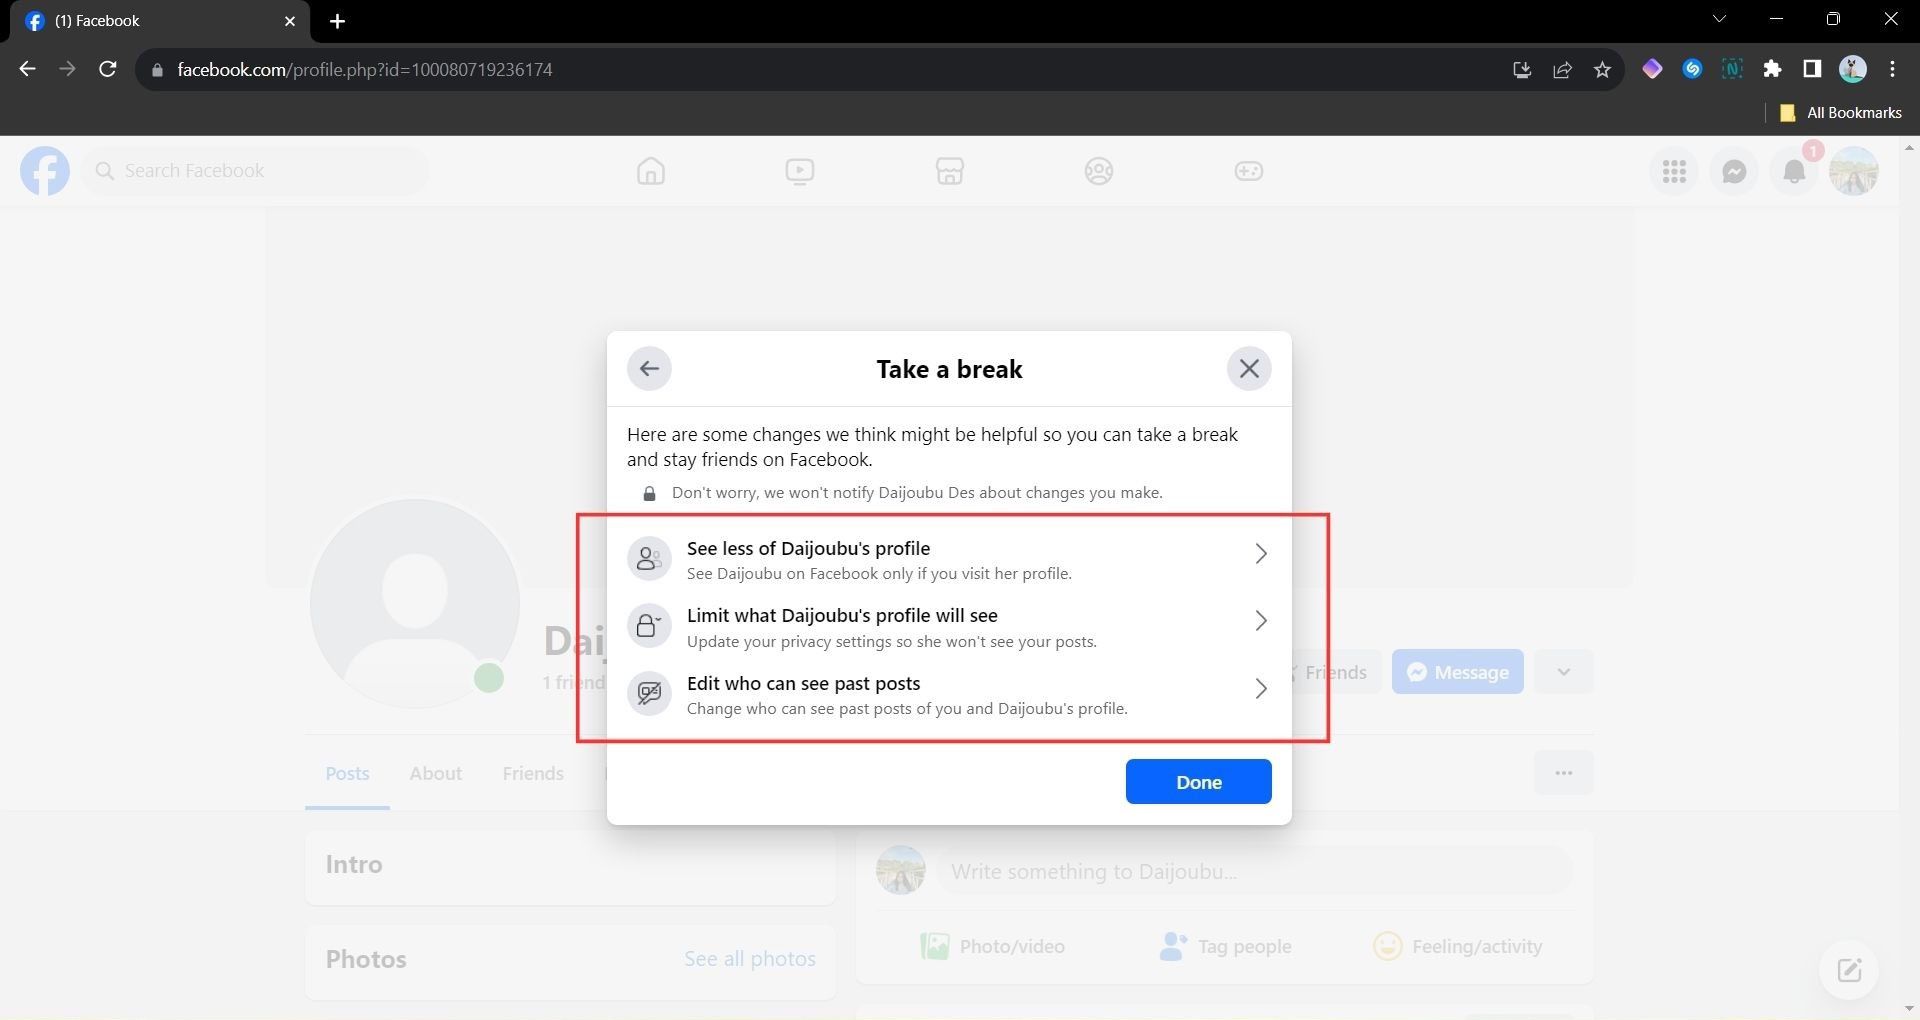Click Daijoubu's profile picture
The width and height of the screenshot is (1920, 1020).
point(414,603)
